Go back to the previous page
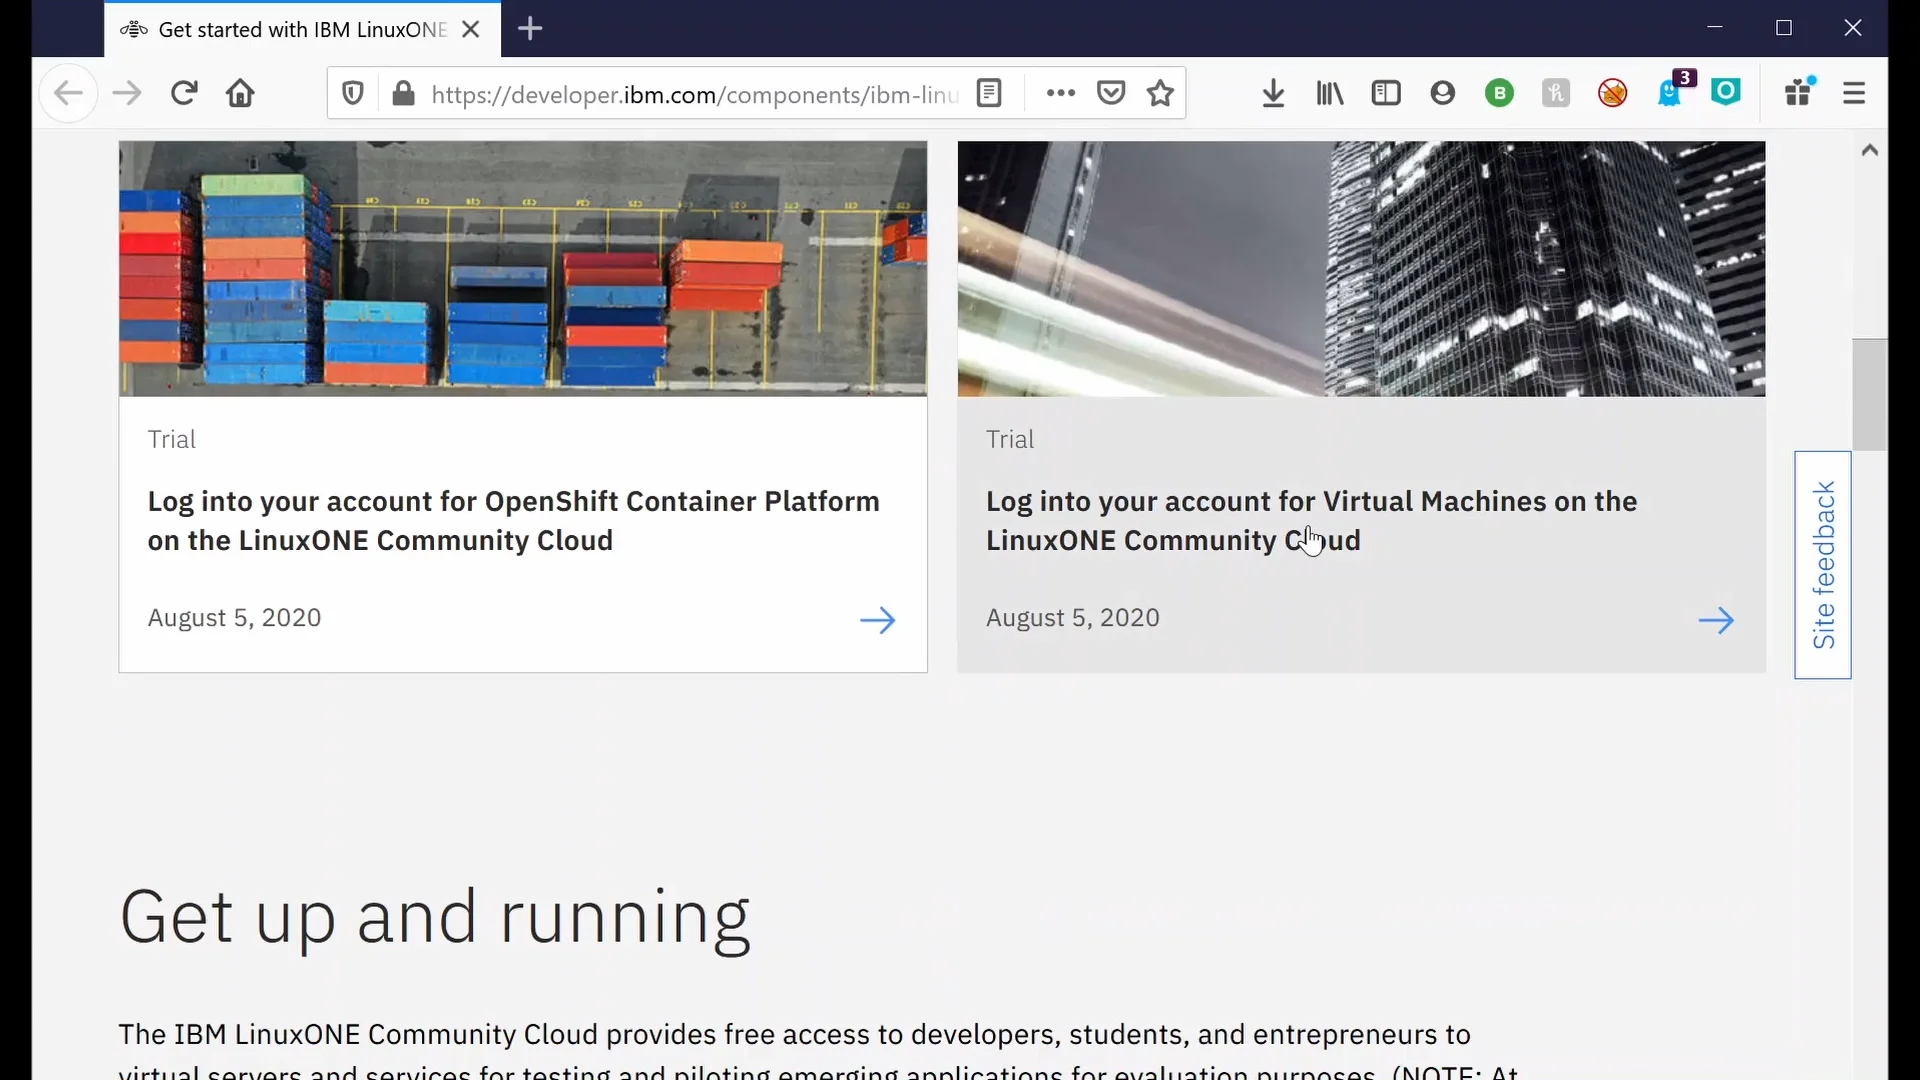Screen dimensions: 1920x1080 point(68,94)
